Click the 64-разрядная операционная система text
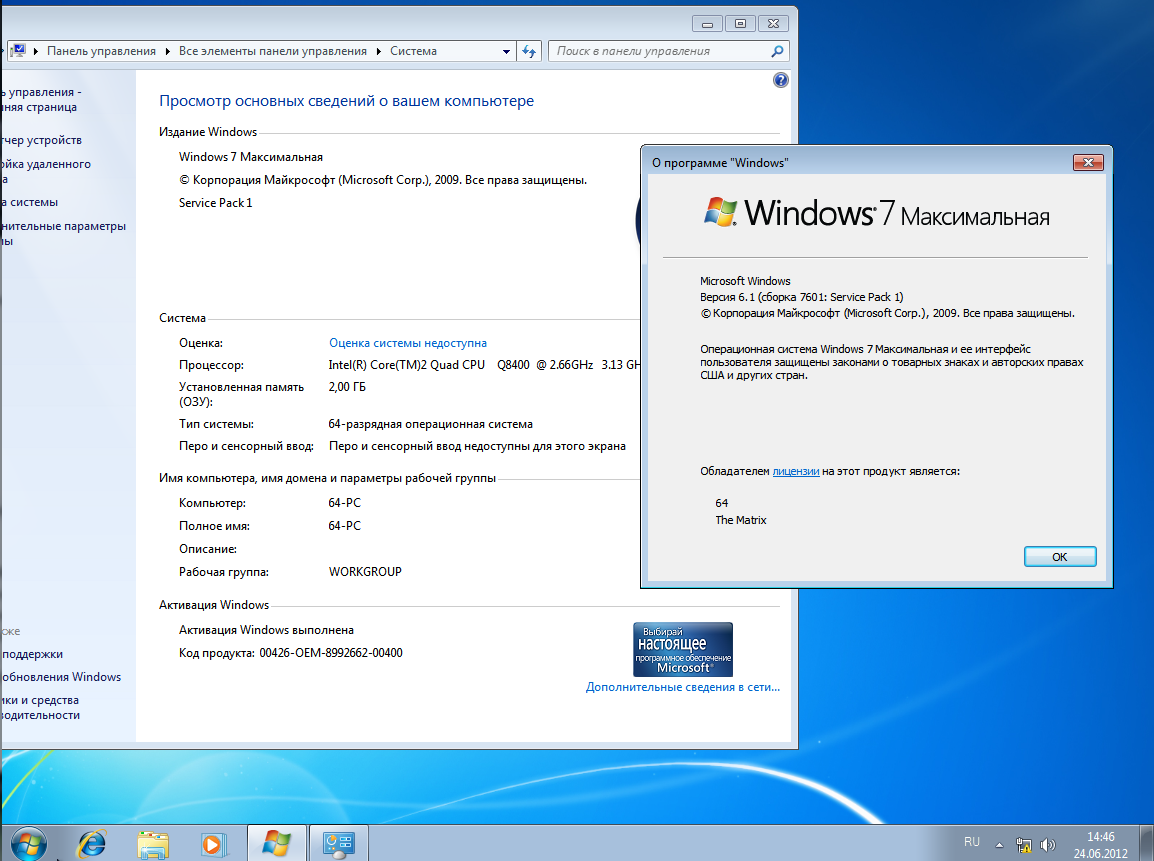Screen dimensions: 1154x861 431,424
